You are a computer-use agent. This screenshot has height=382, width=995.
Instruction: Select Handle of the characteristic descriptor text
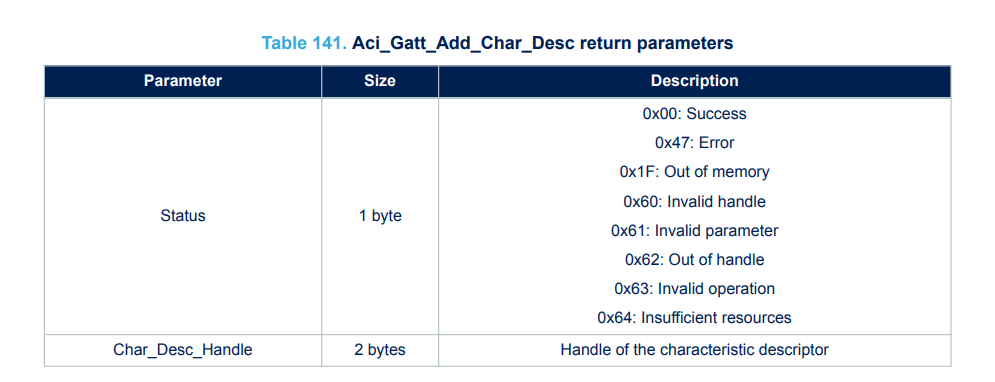click(694, 350)
